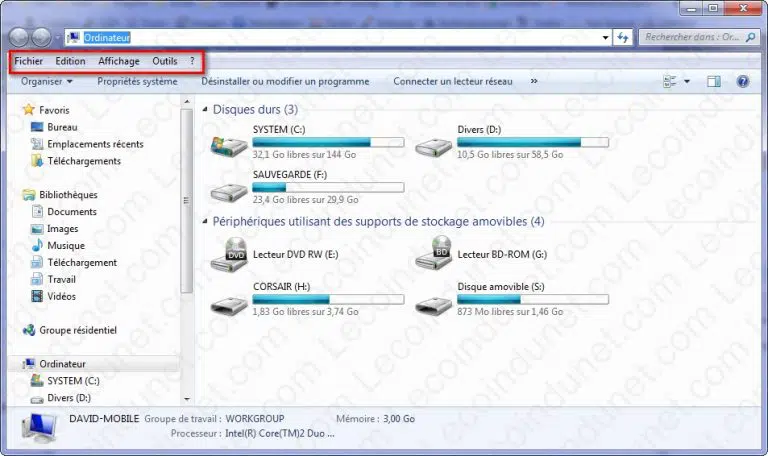Open the Affichage menu
768x456 pixels.
[119, 61]
